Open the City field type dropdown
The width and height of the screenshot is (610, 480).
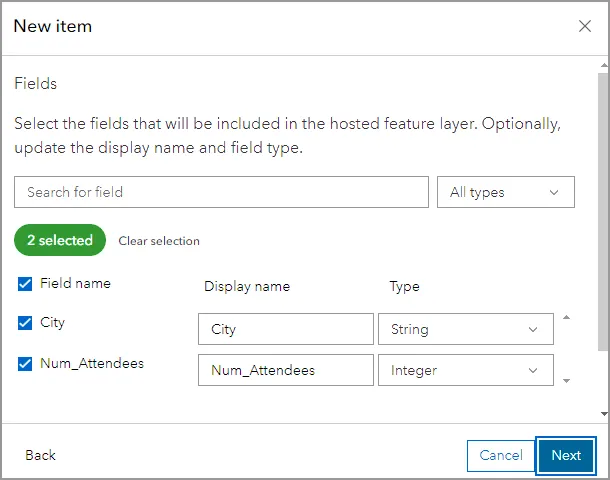[465, 329]
